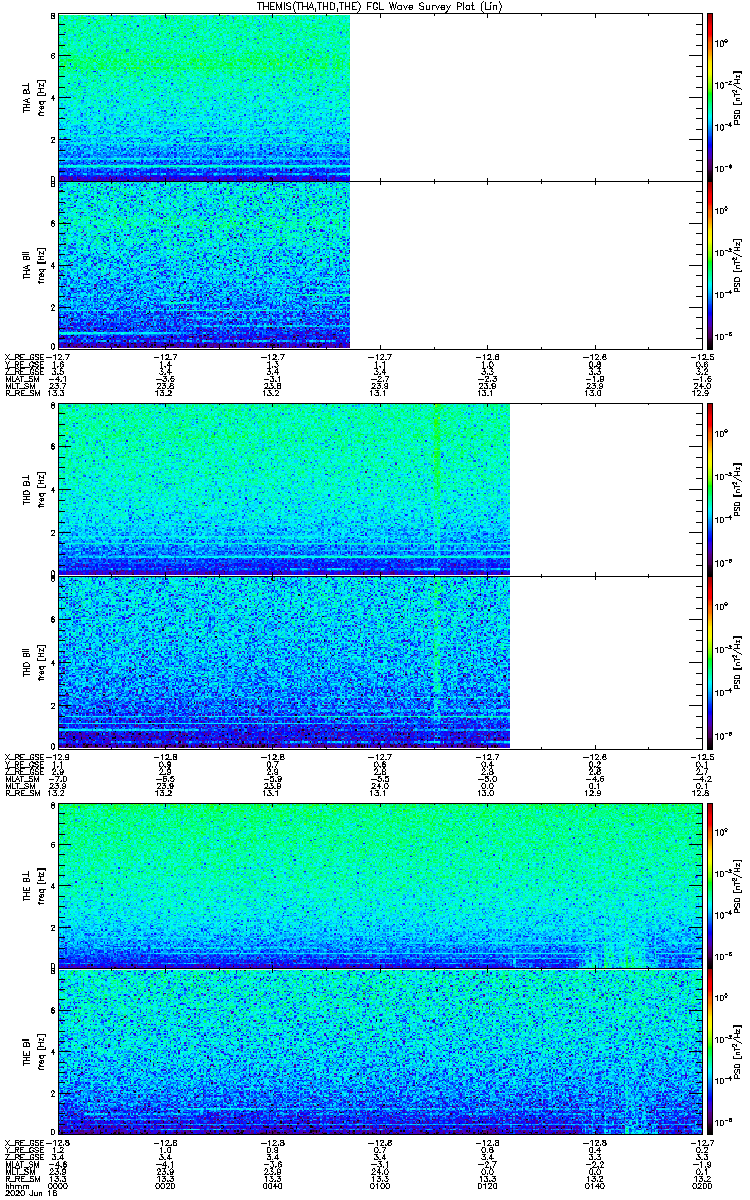Click the THA B-parallel spectrogram panel
The height and width of the screenshot is (1200, 750).
(x=378, y=264)
